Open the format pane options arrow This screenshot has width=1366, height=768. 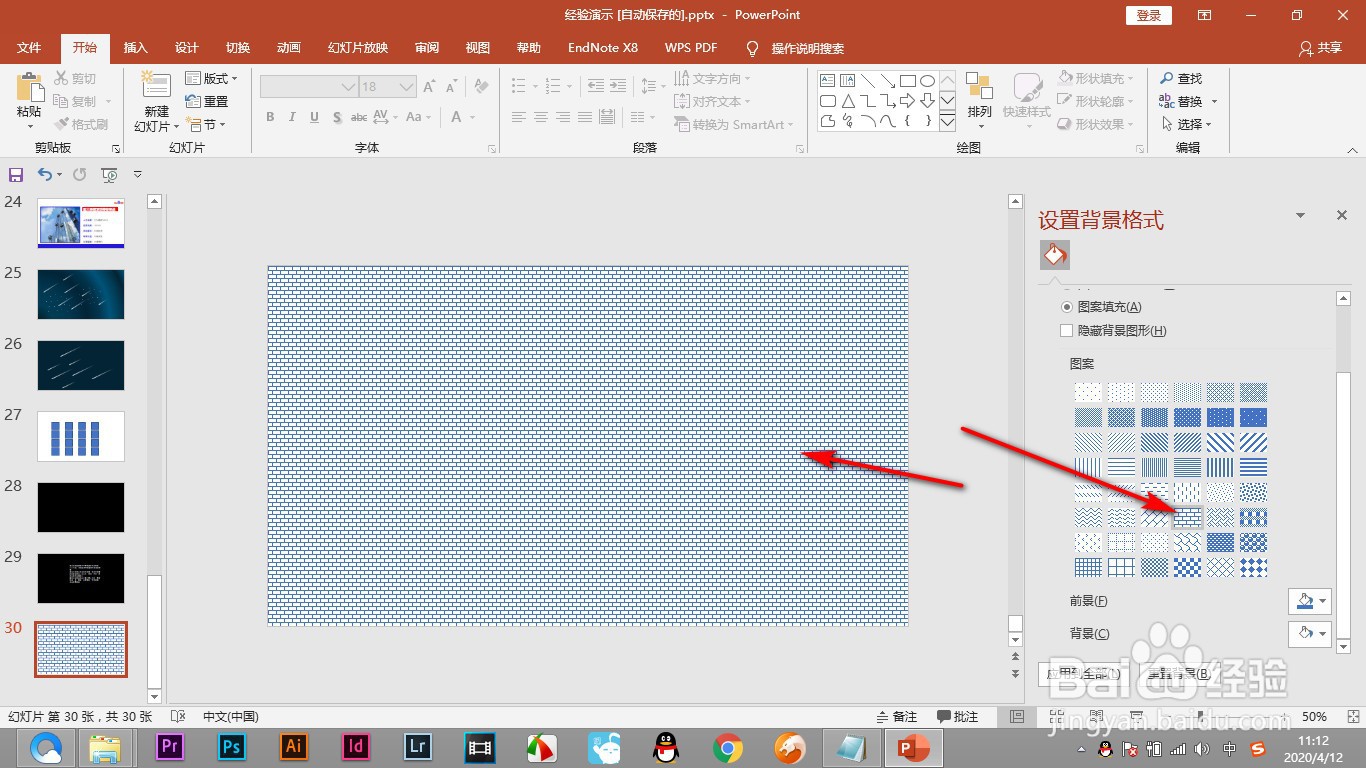pos(1300,215)
